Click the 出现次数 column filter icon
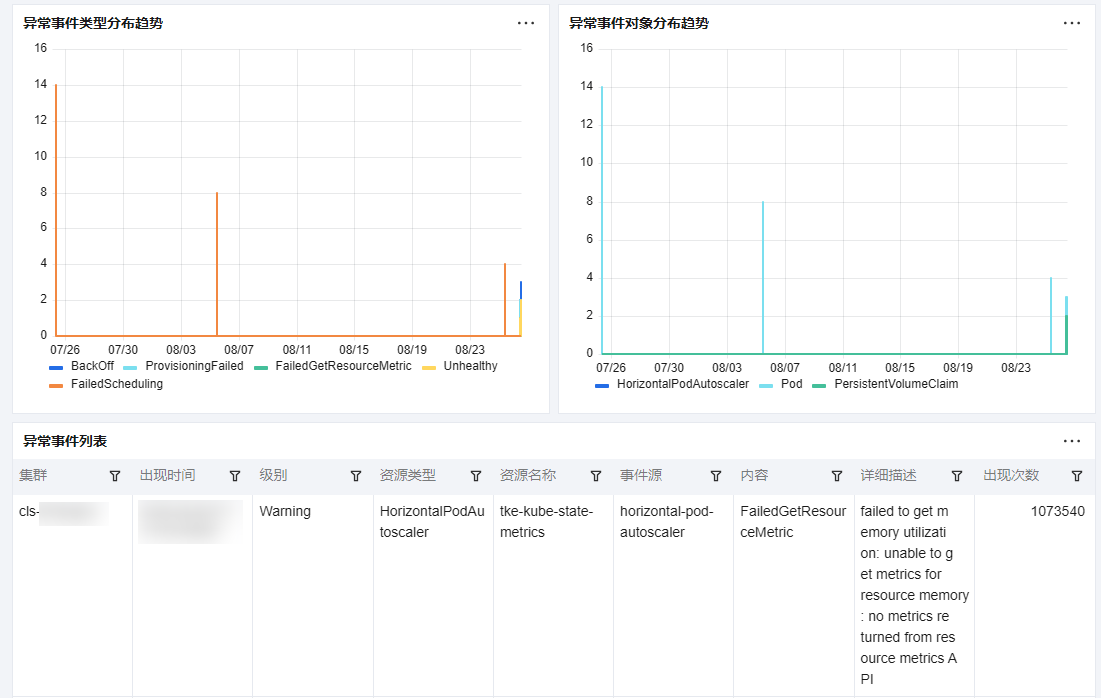This screenshot has width=1101, height=698. pyautogui.click(x=1077, y=476)
